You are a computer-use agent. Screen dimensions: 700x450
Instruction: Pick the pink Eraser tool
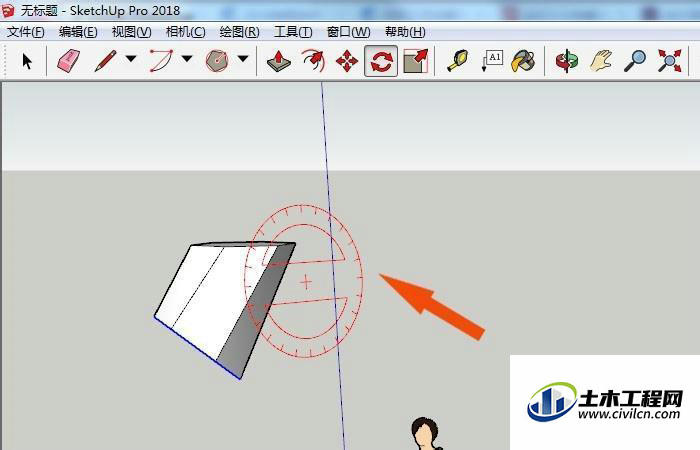pos(69,61)
